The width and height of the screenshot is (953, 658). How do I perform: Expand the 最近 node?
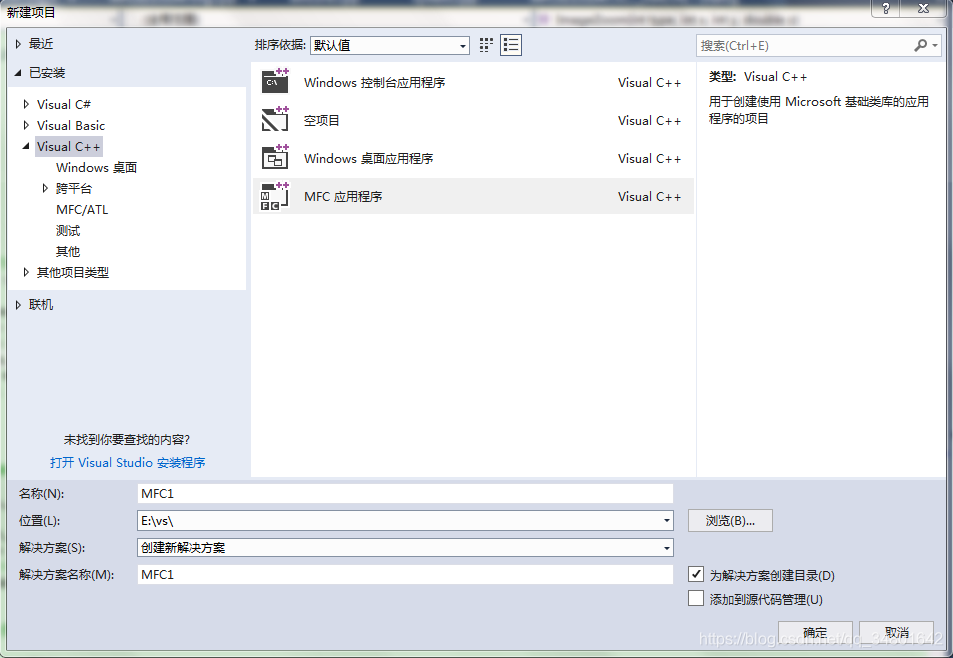coord(18,44)
